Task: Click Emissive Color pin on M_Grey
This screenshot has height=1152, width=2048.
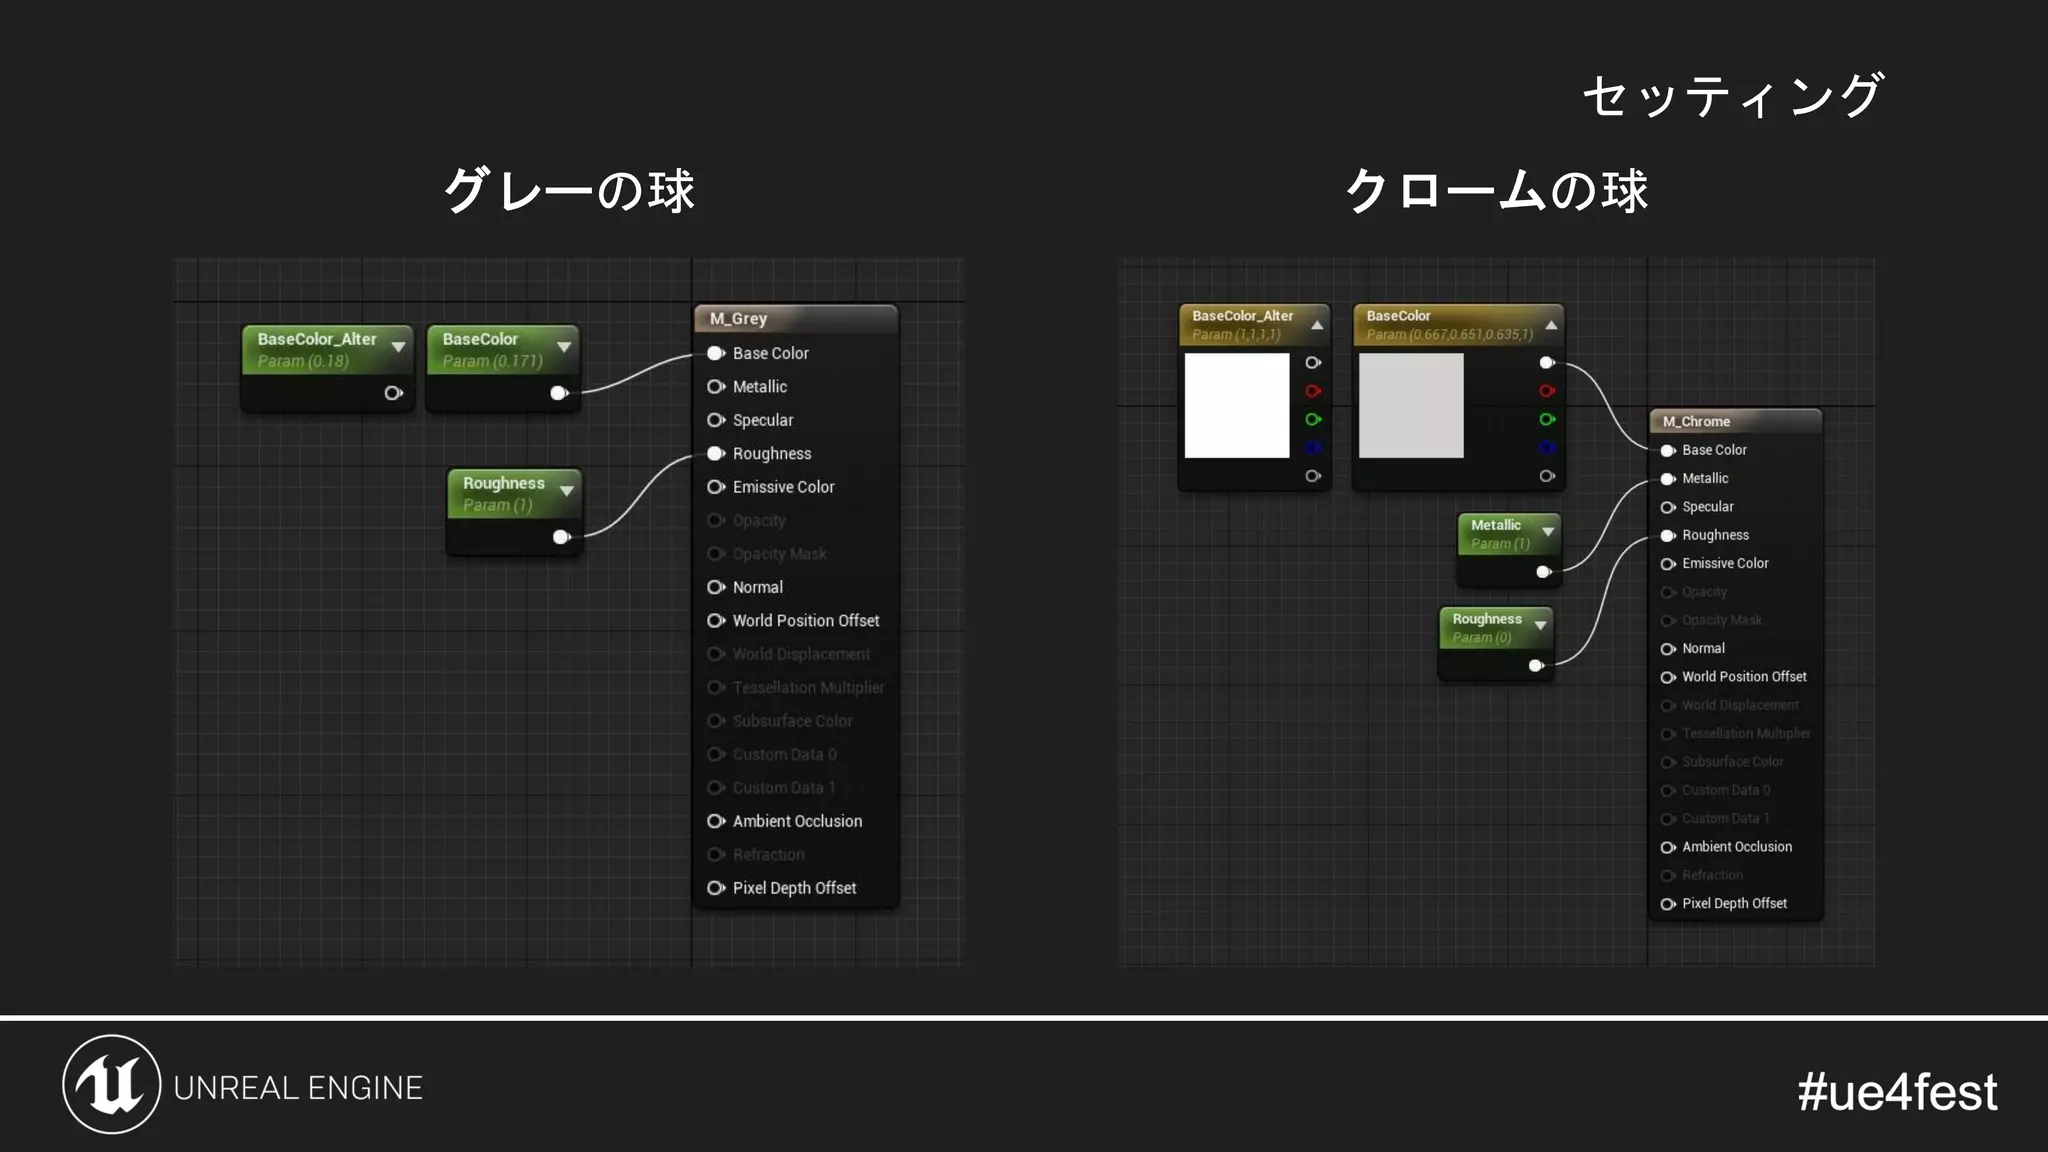Action: 716,487
